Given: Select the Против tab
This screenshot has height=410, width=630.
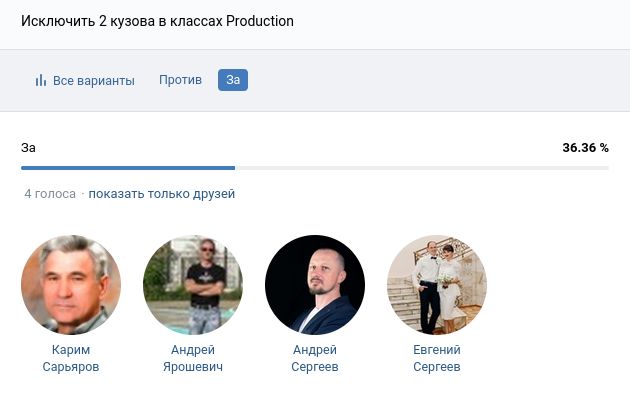Looking at the screenshot, I should (x=180, y=80).
